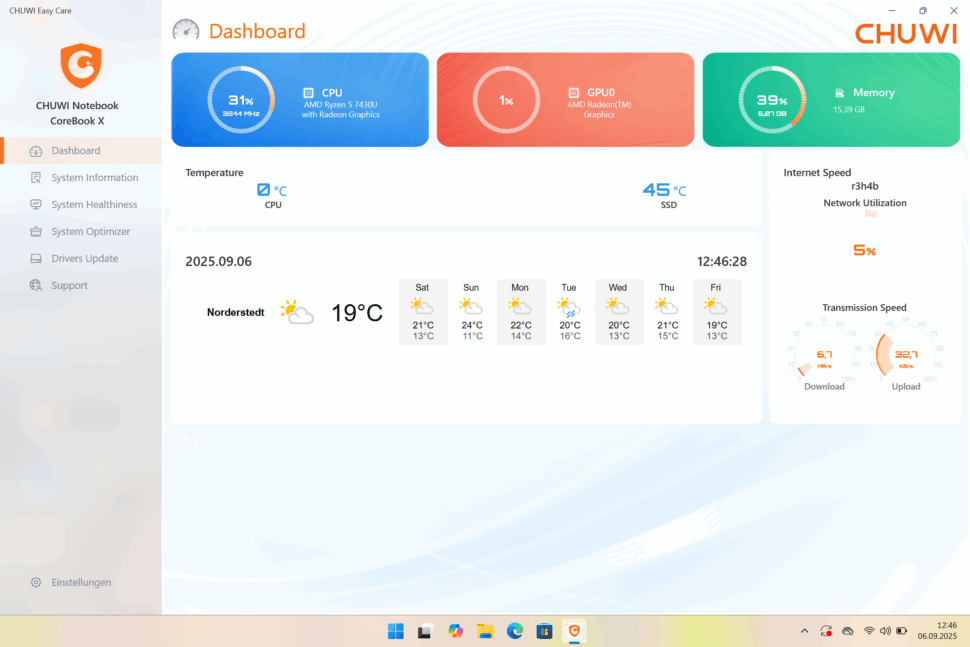Click CHUWI Easy Care taskbar icon
970x647 pixels.
click(x=574, y=631)
